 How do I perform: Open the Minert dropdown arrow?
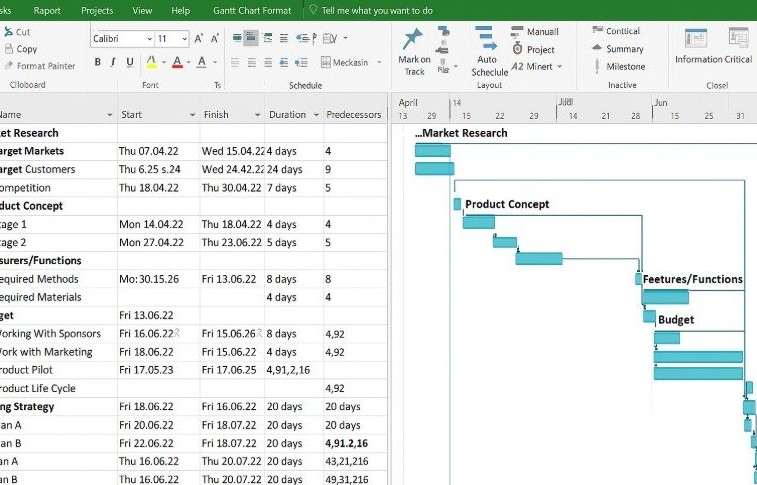[560, 67]
